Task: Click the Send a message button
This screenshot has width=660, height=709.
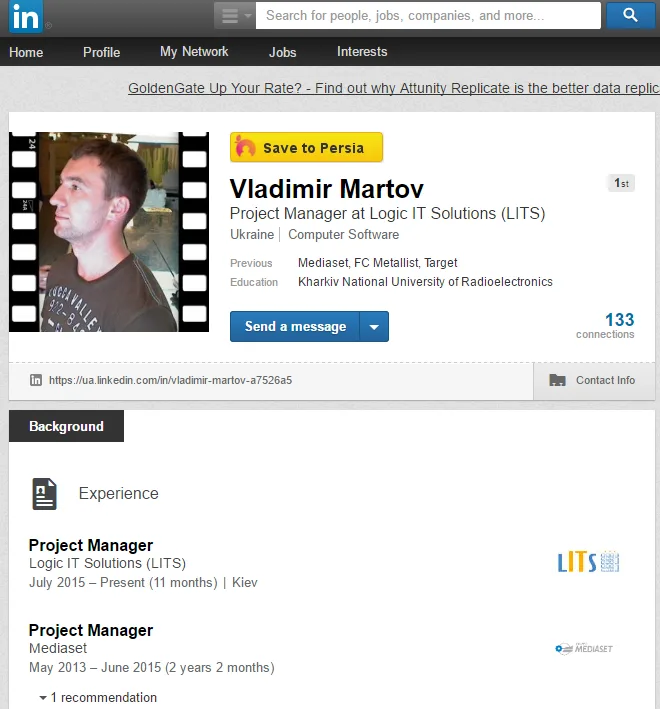Action: 295,326
